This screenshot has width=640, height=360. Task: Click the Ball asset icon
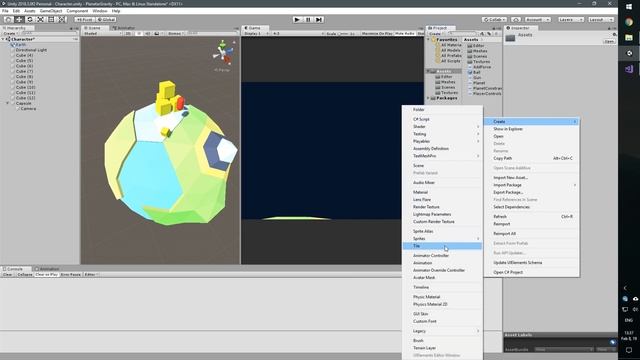pos(470,72)
